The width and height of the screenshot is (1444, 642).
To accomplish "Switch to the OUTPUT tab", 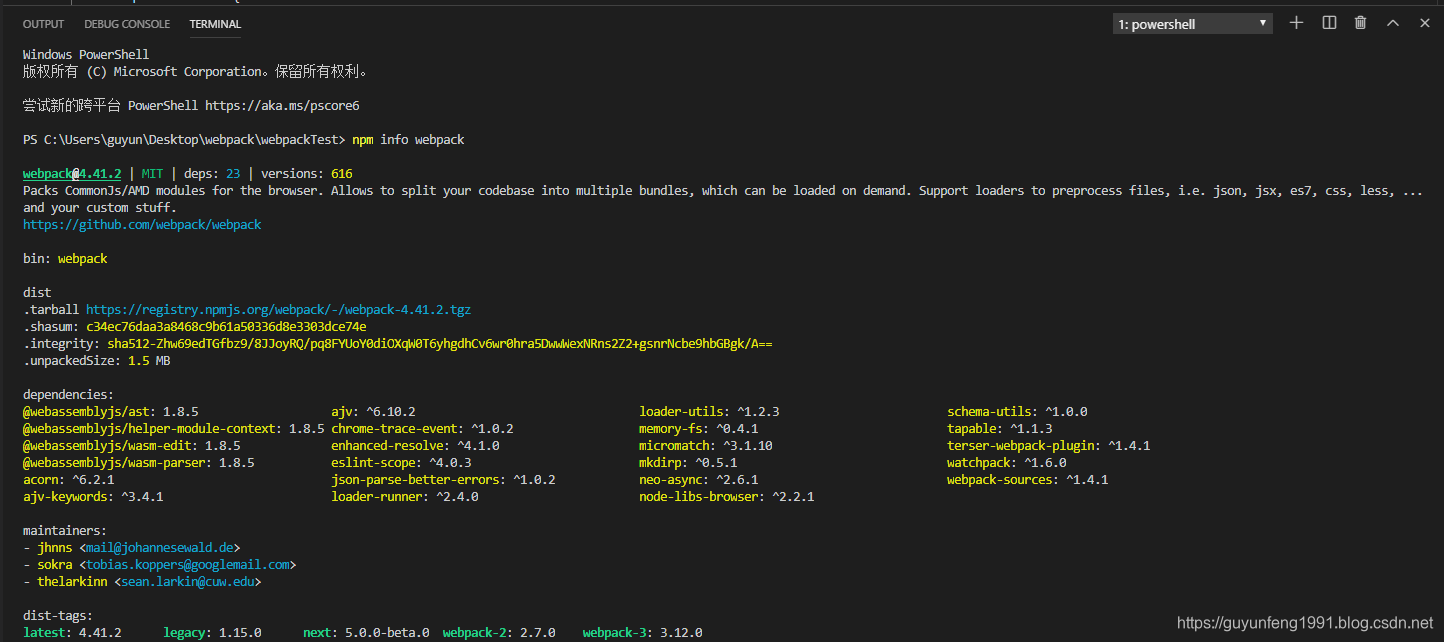I will (x=43, y=24).
